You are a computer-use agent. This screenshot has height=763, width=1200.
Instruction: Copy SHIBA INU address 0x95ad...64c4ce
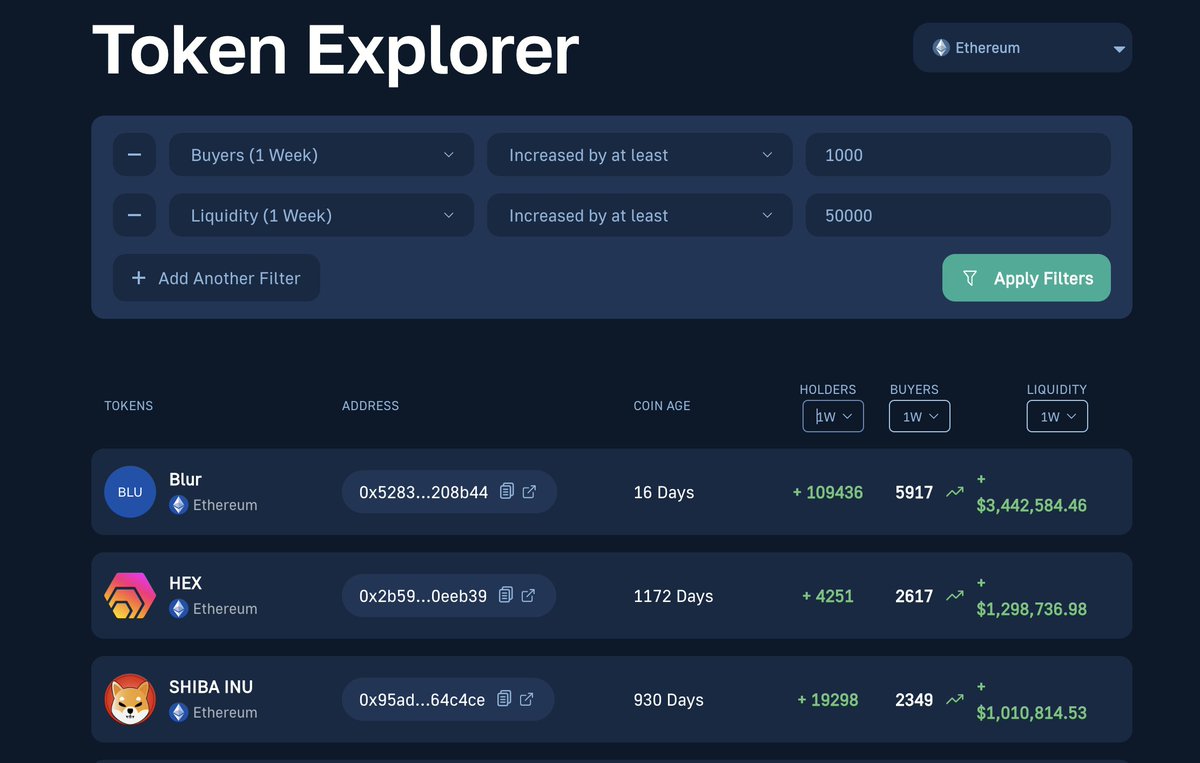point(504,699)
